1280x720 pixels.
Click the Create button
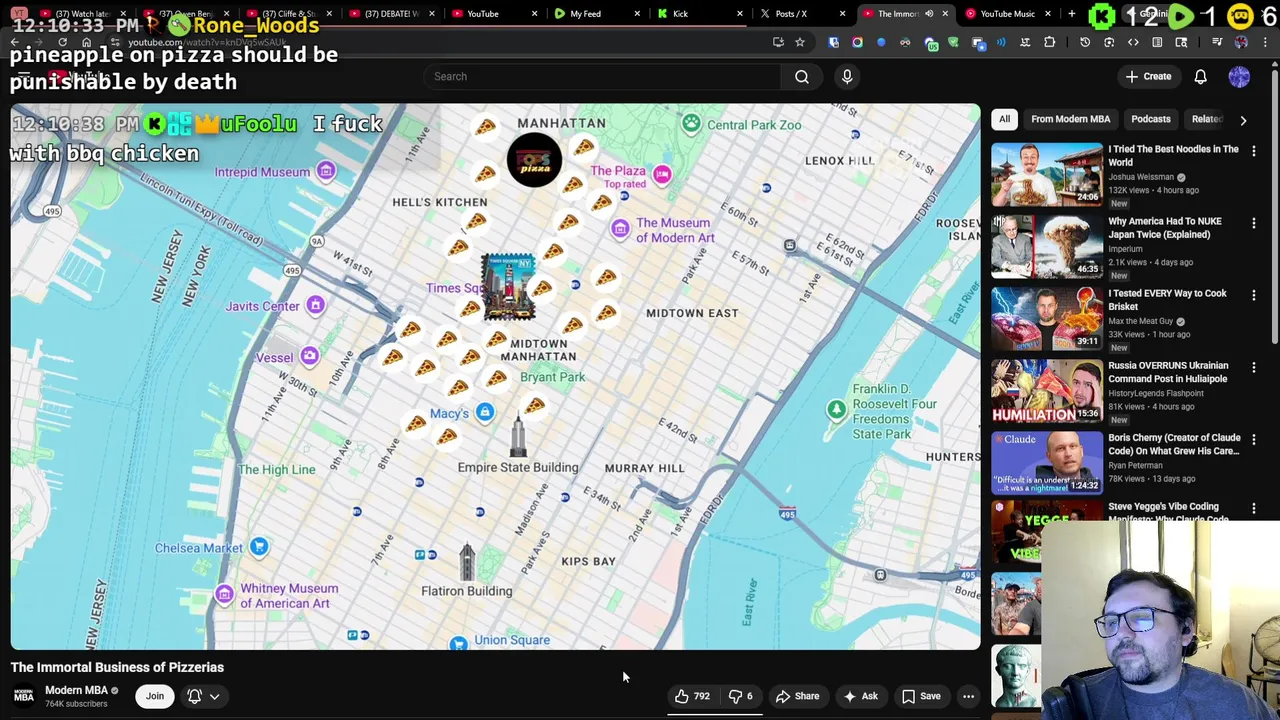coord(1148,76)
